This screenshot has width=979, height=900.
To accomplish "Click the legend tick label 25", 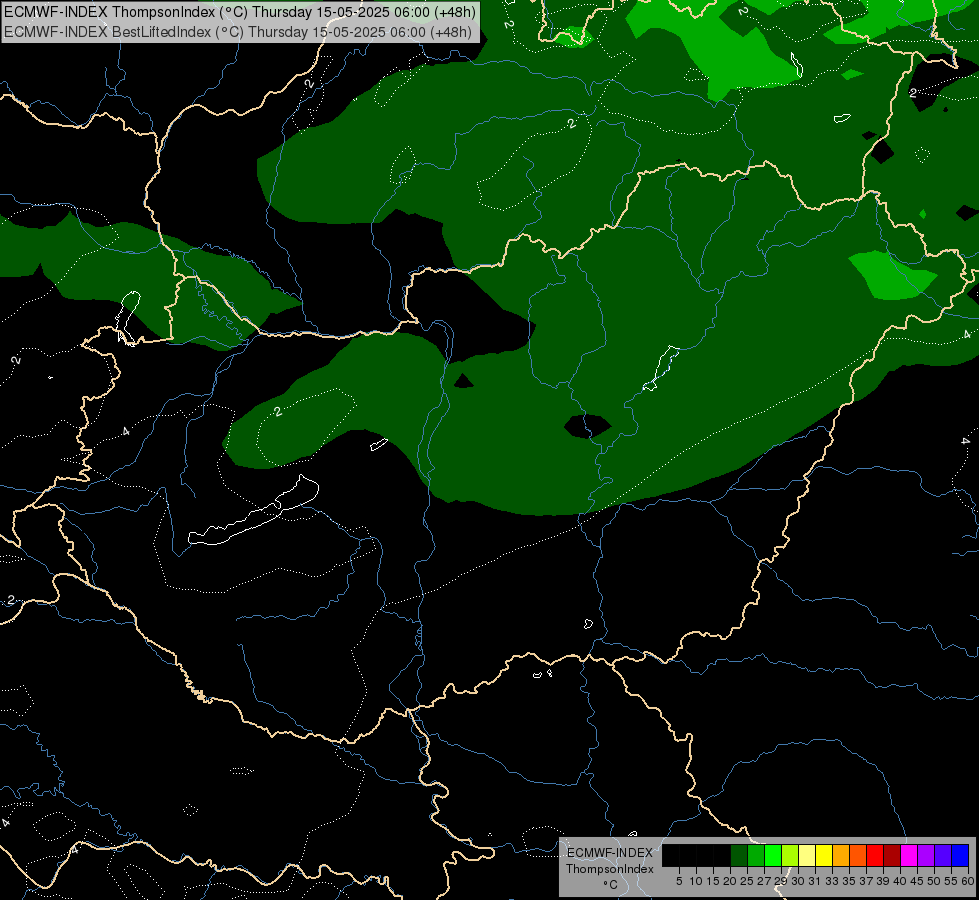I will coord(747,881).
